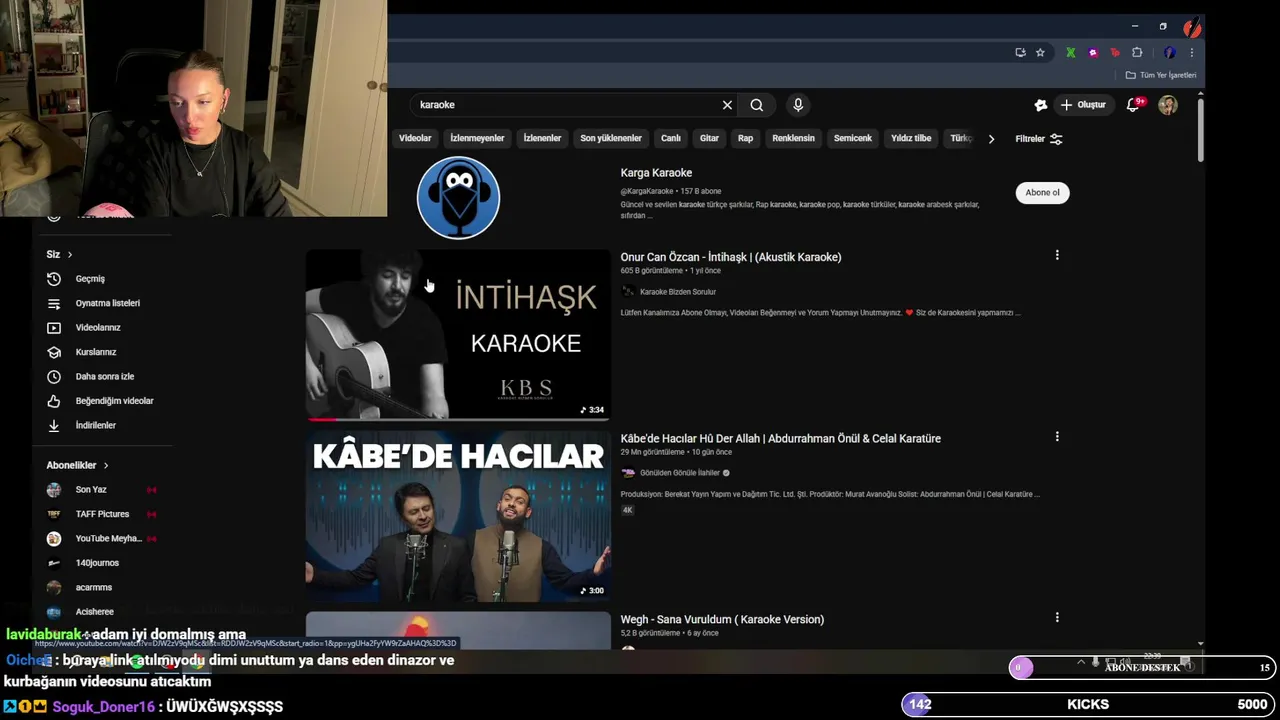The height and width of the screenshot is (720, 1280).
Task: Click the Oluştur create button
Action: point(1083,105)
